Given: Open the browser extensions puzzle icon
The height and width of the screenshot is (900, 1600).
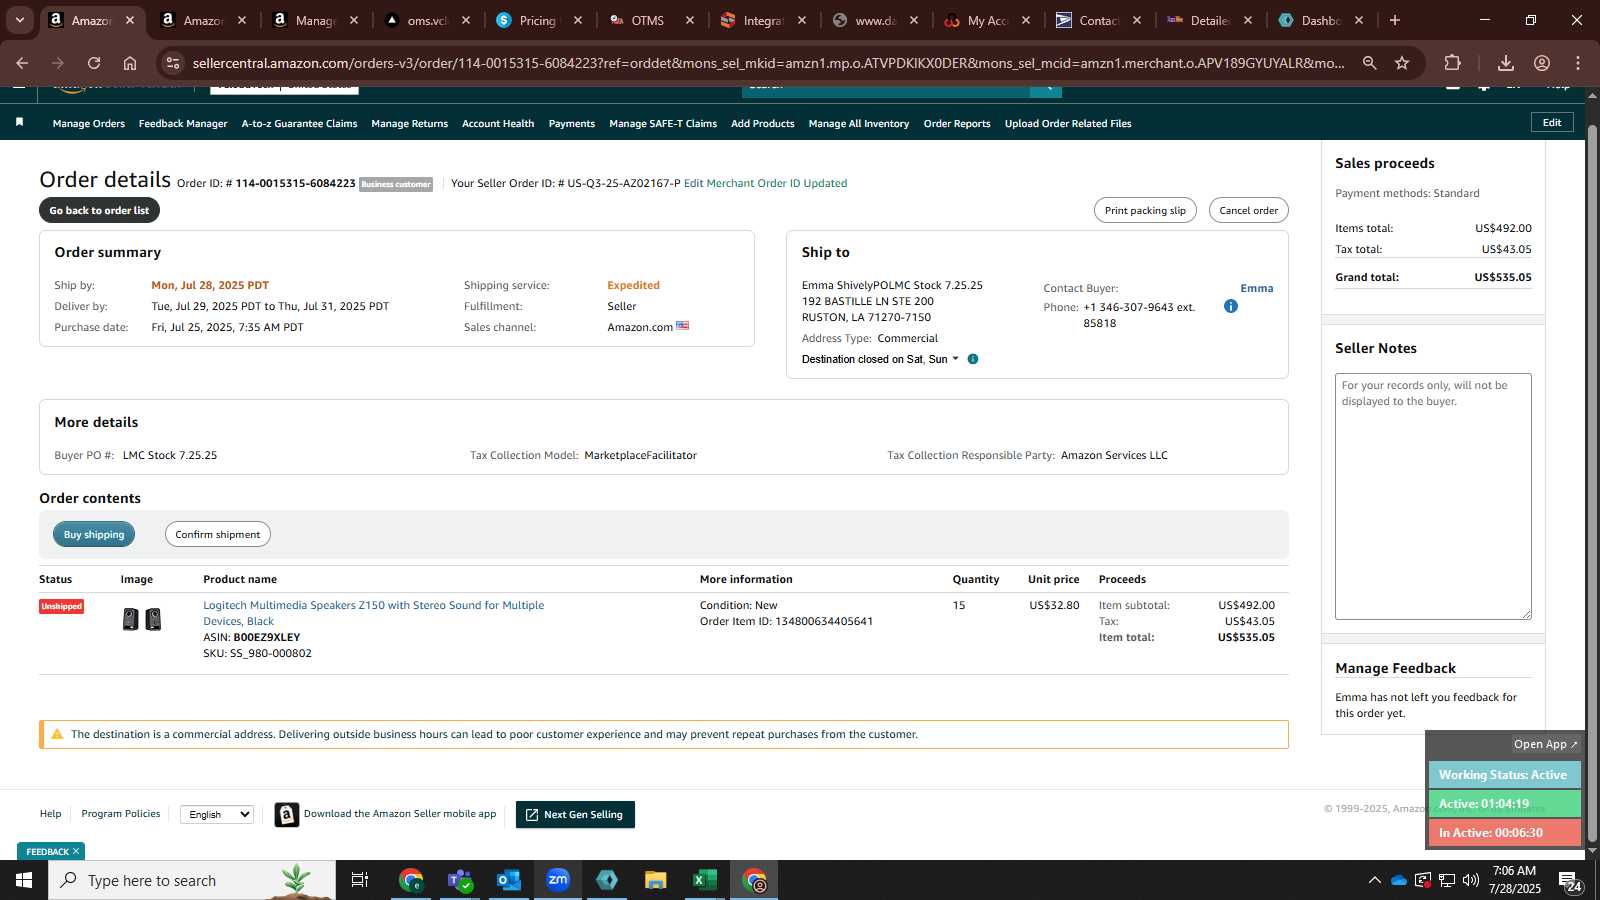Looking at the screenshot, I should 1453,63.
